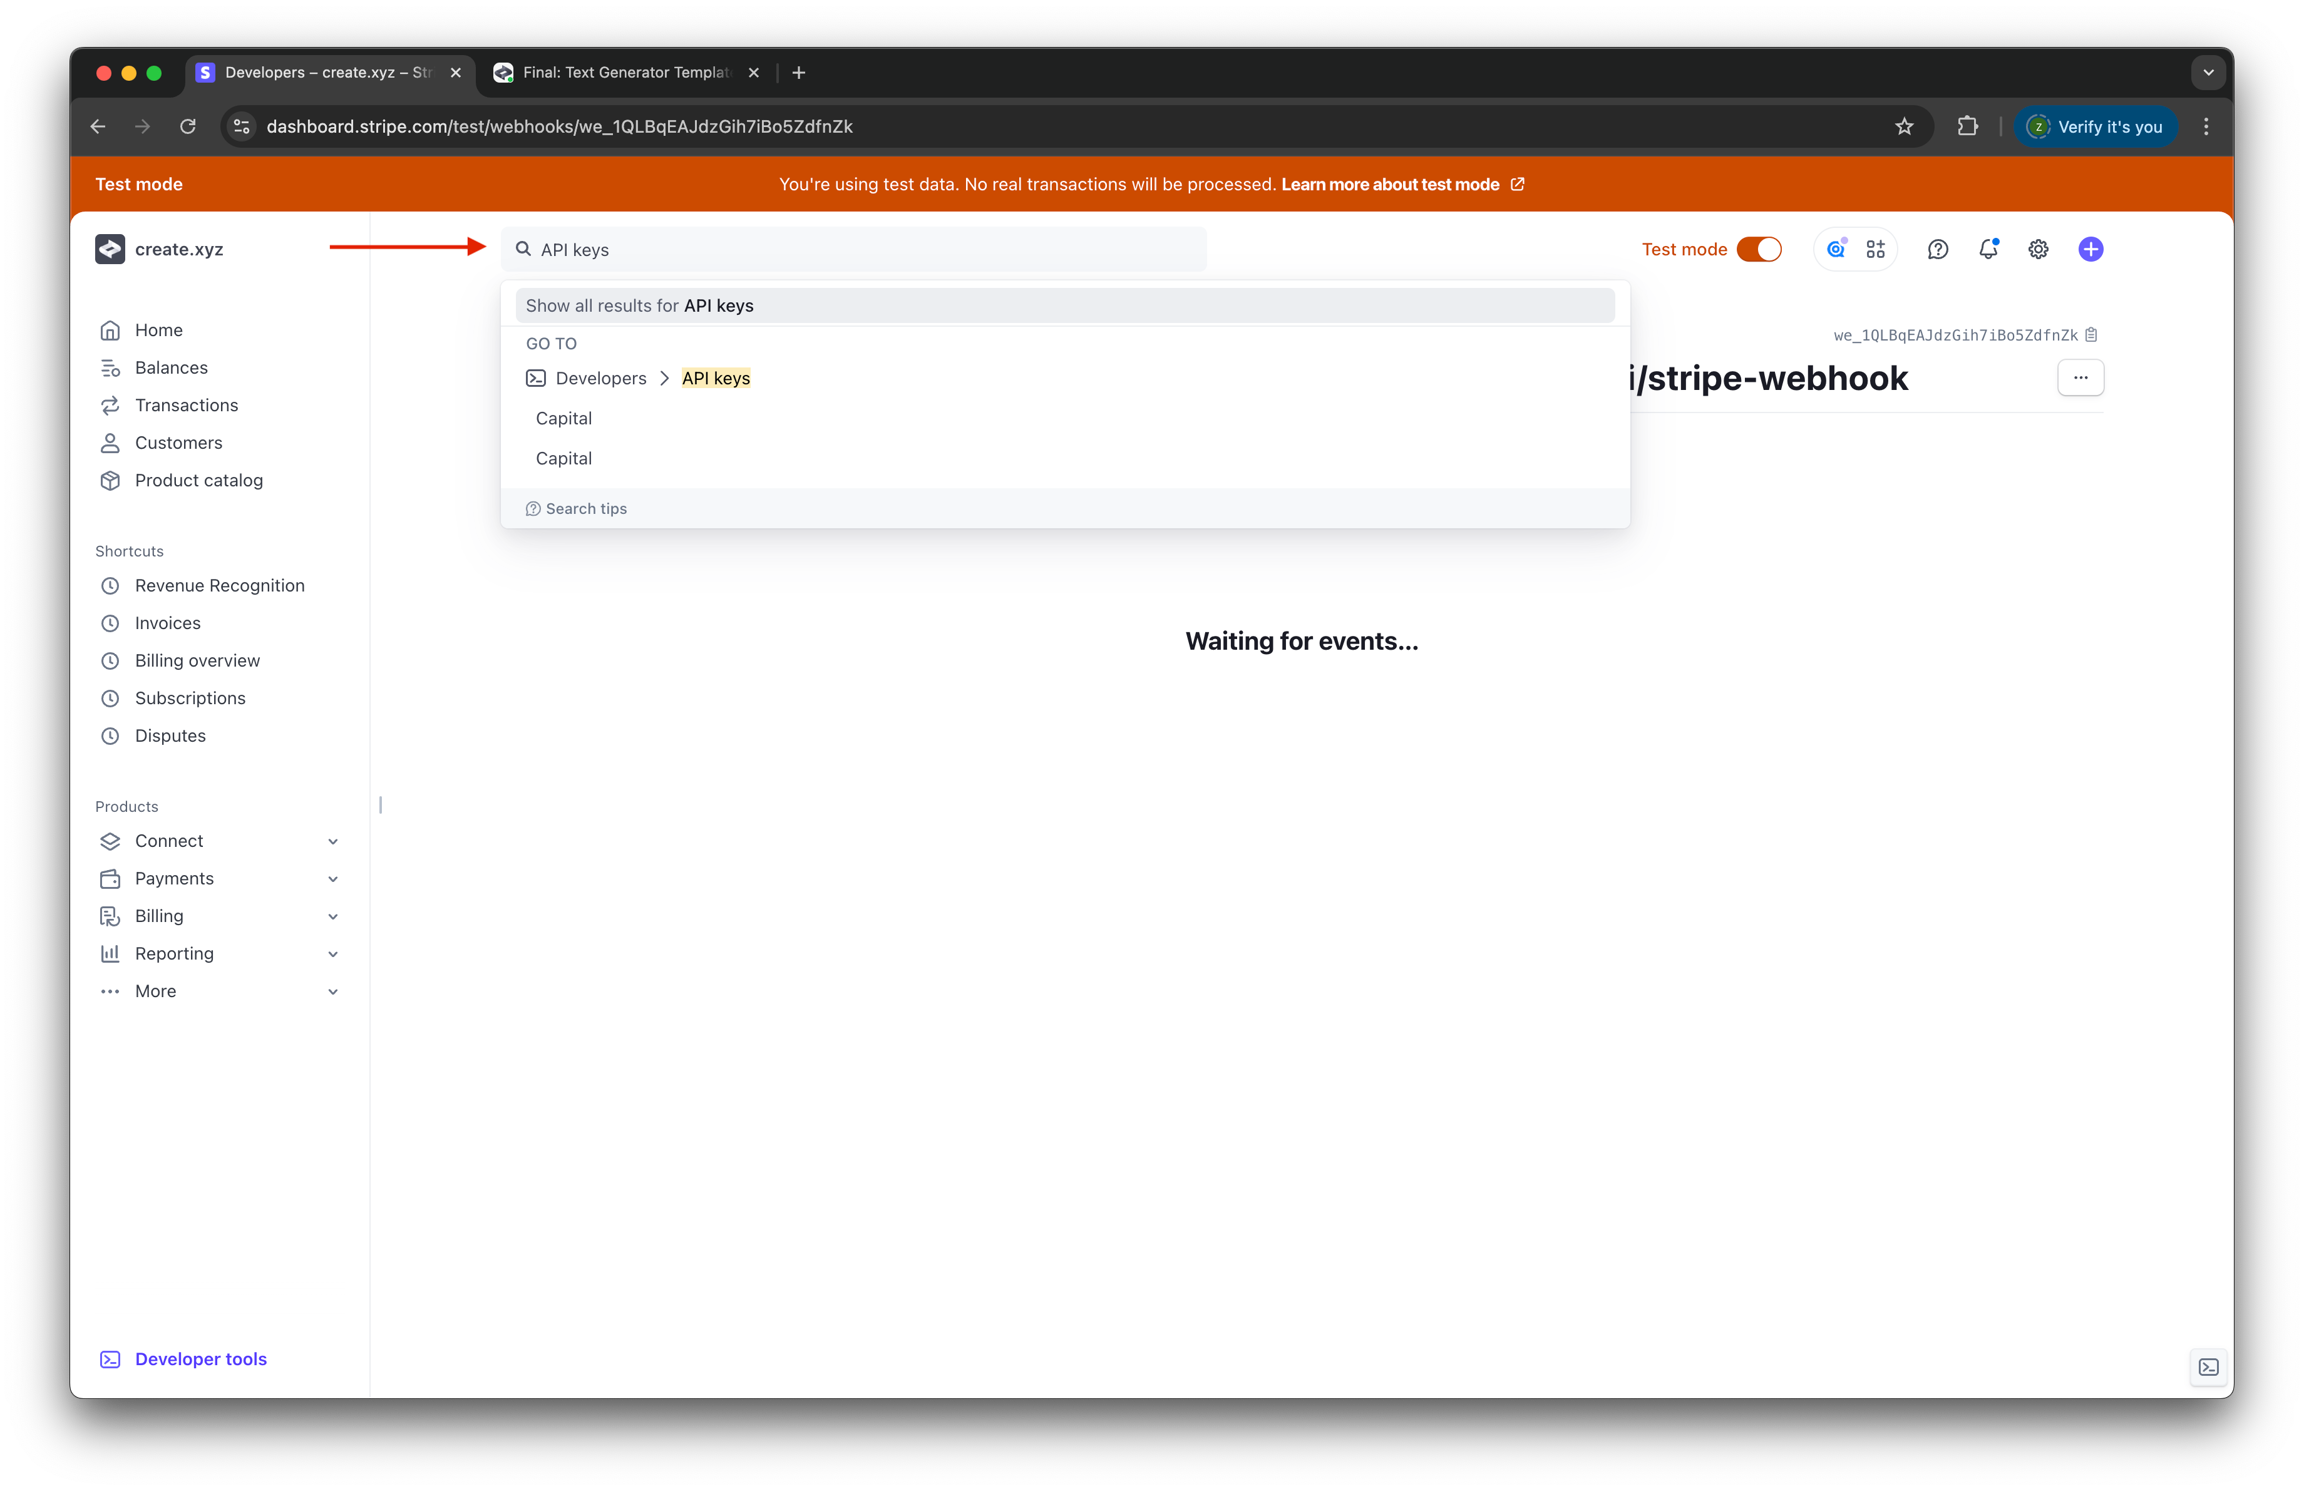This screenshot has width=2304, height=1491.
Task: Switch to Final: Text Generator Template tab
Action: coord(626,72)
